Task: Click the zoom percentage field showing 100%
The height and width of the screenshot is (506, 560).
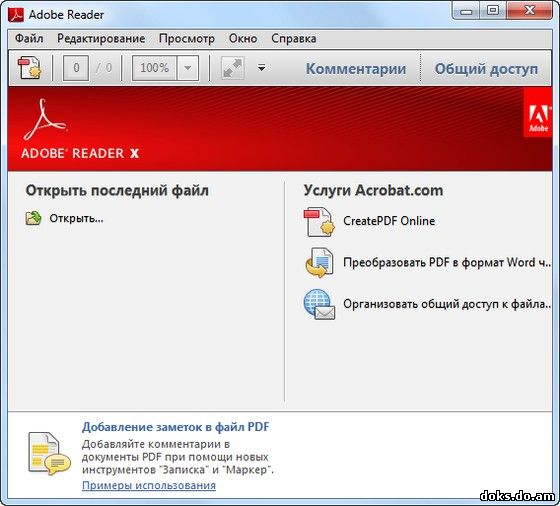Action: coord(154,68)
